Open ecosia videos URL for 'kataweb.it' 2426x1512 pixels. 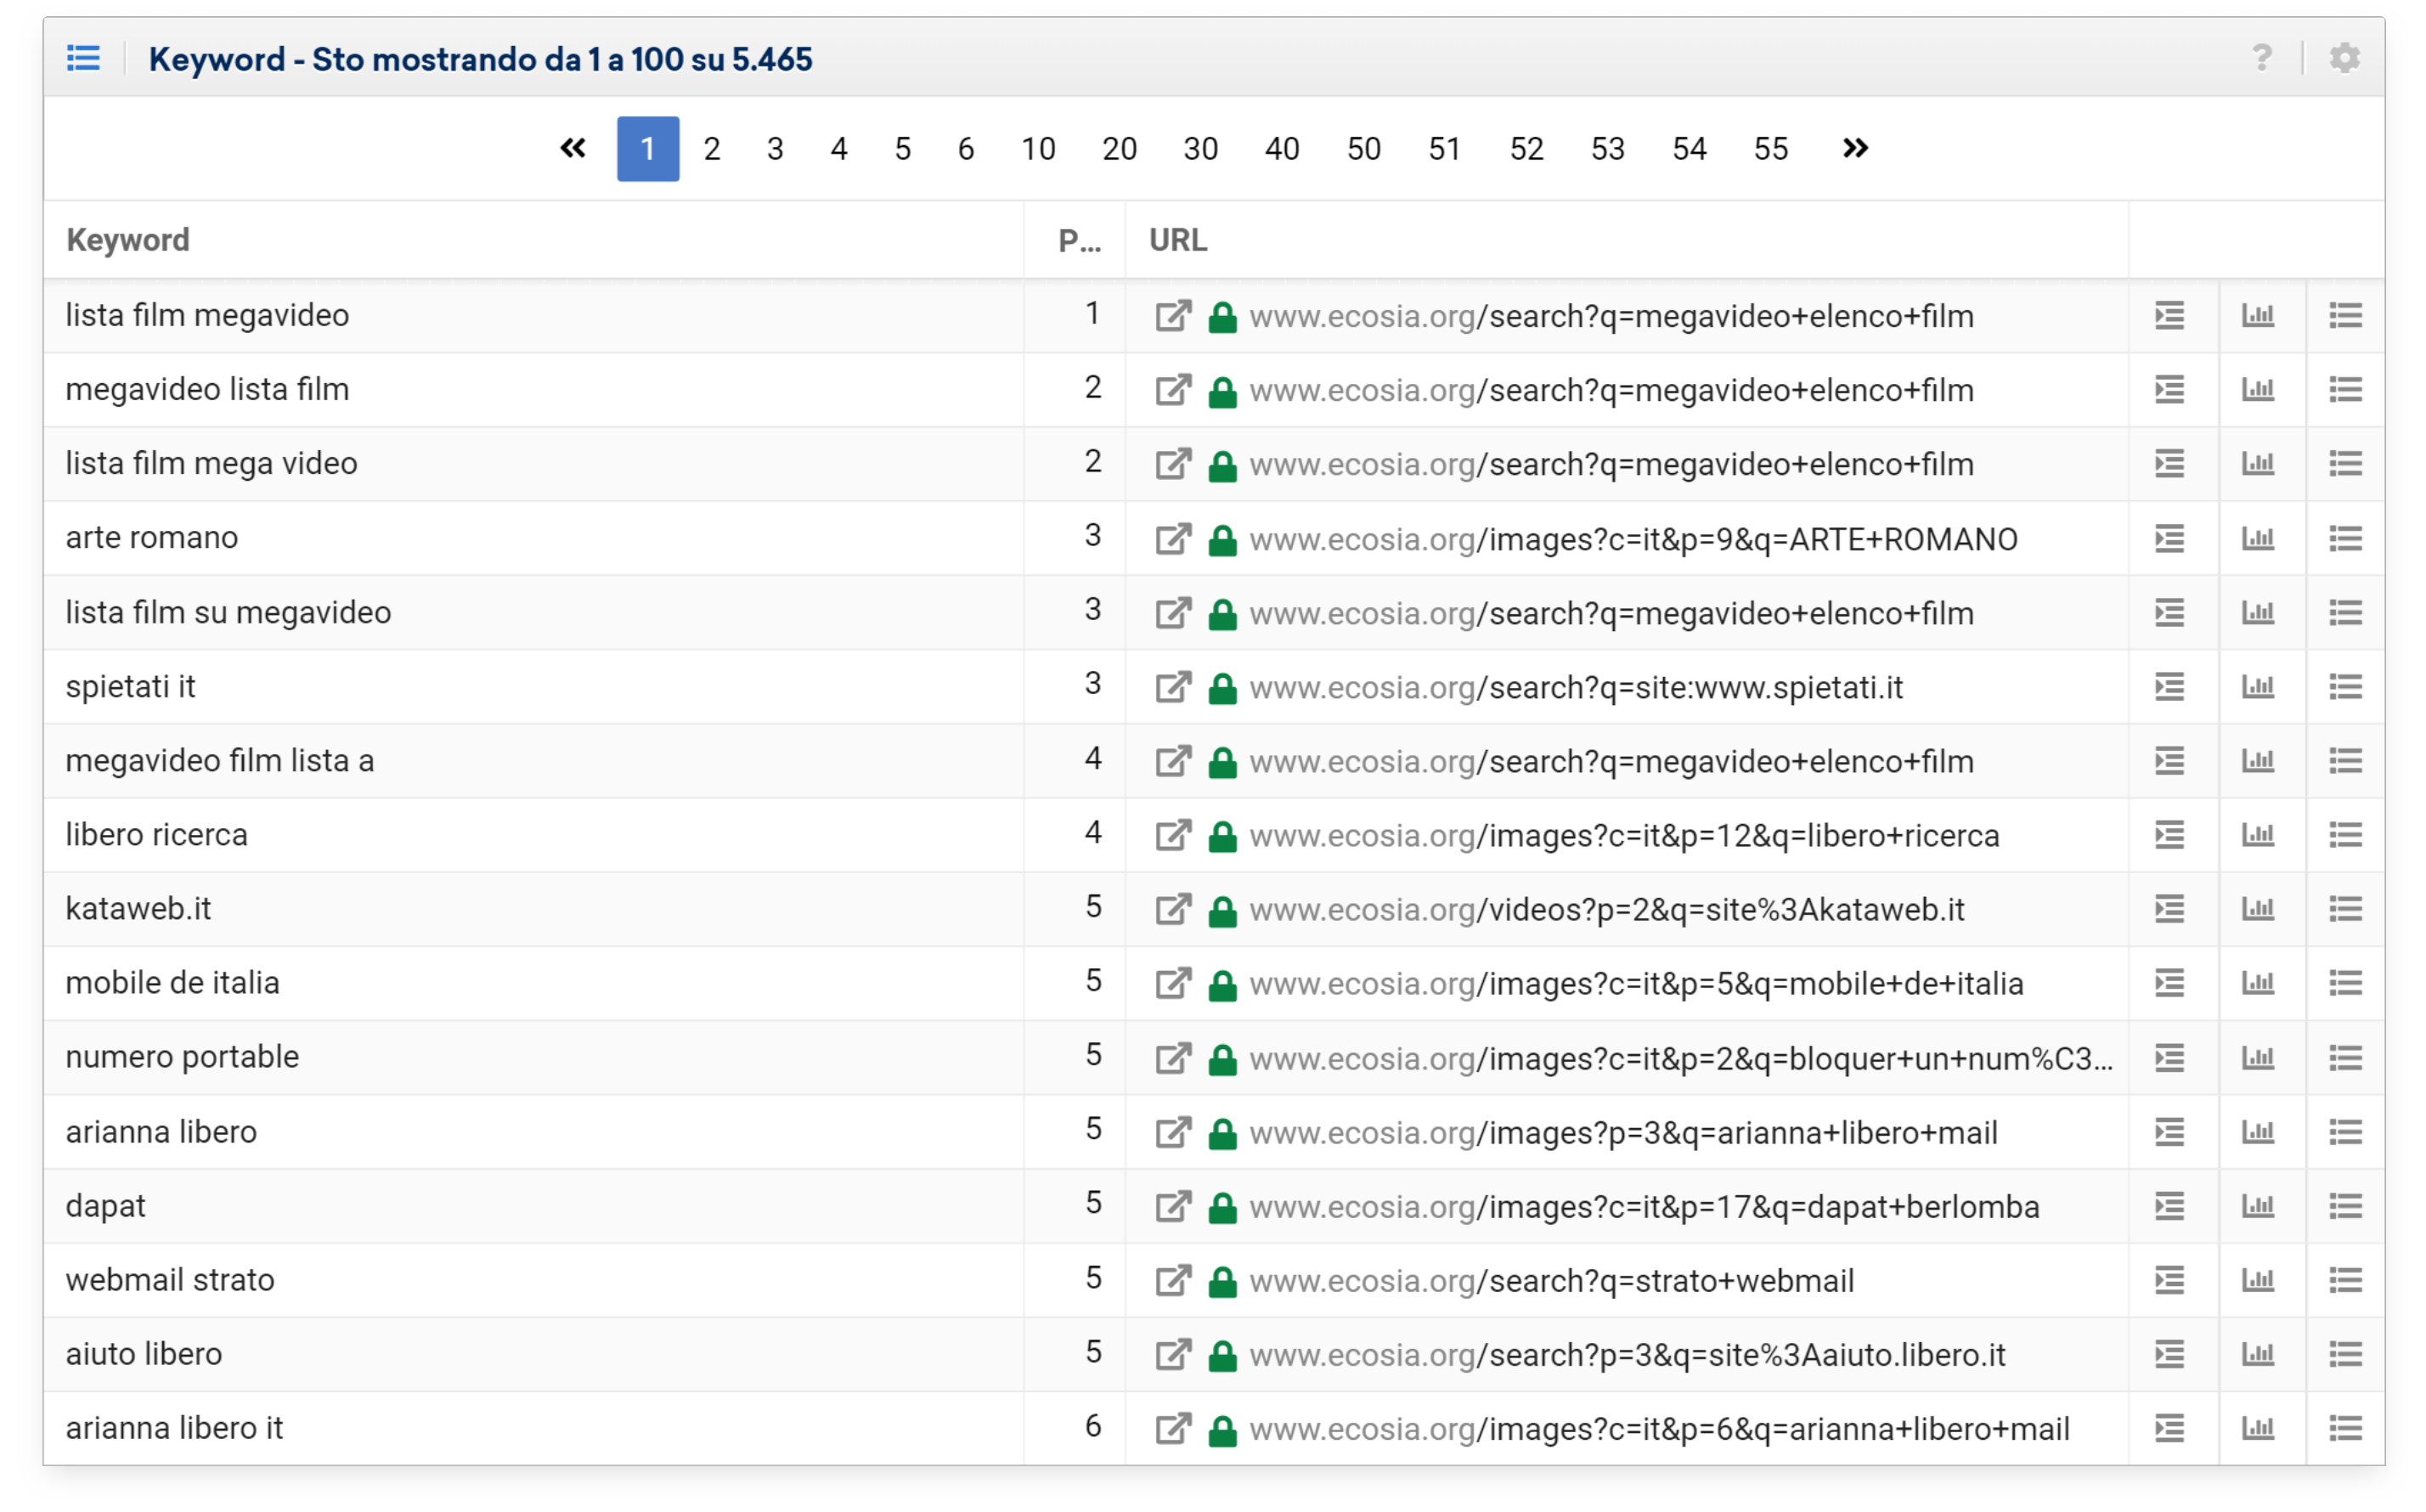pyautogui.click(x=1607, y=909)
